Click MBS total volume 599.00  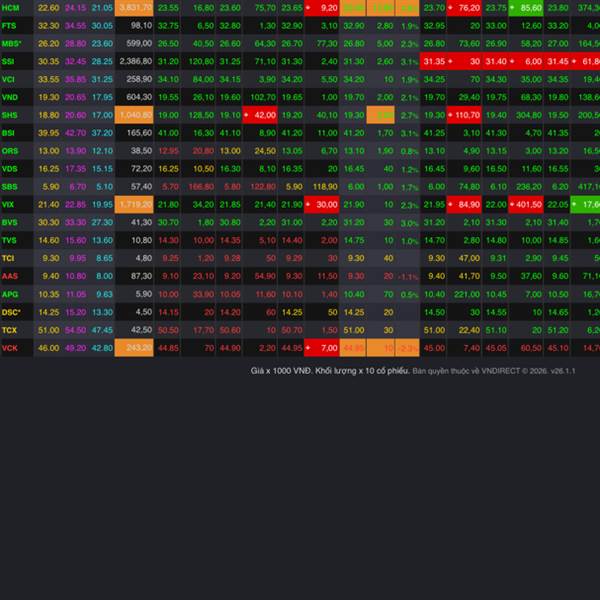pos(139,44)
